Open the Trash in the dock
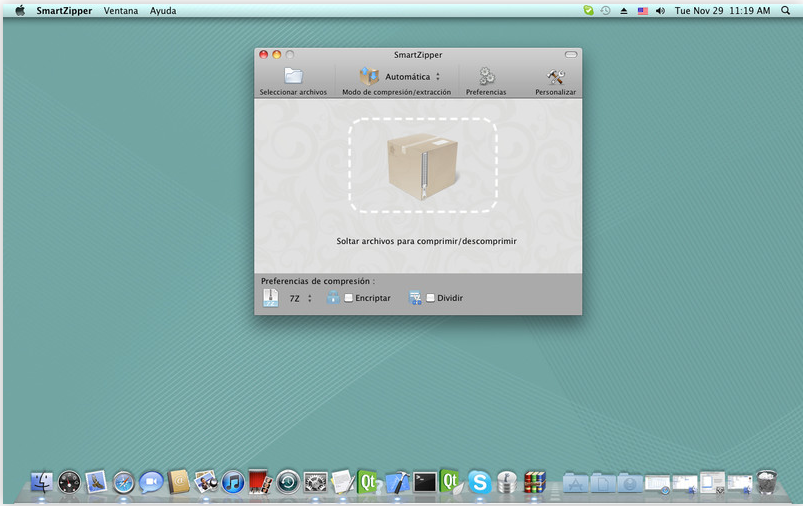Viewport: 803px width, 506px height. pos(767,482)
